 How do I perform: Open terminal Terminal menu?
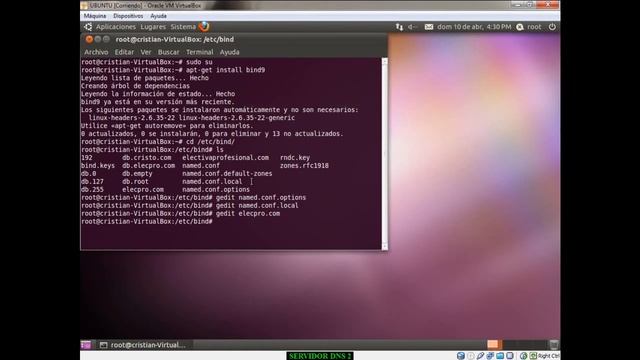click(x=200, y=52)
